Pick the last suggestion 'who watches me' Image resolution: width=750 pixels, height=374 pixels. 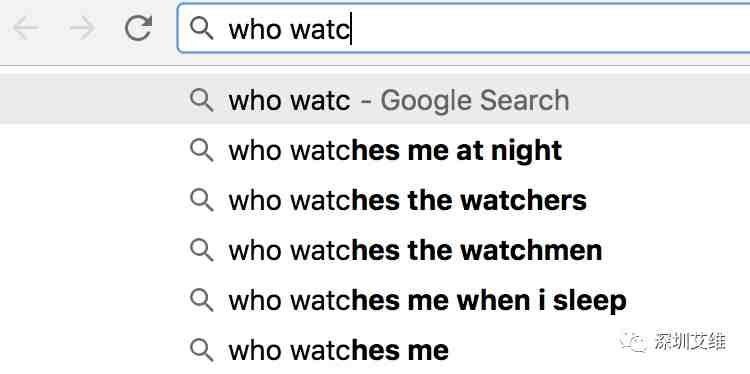[375, 350]
